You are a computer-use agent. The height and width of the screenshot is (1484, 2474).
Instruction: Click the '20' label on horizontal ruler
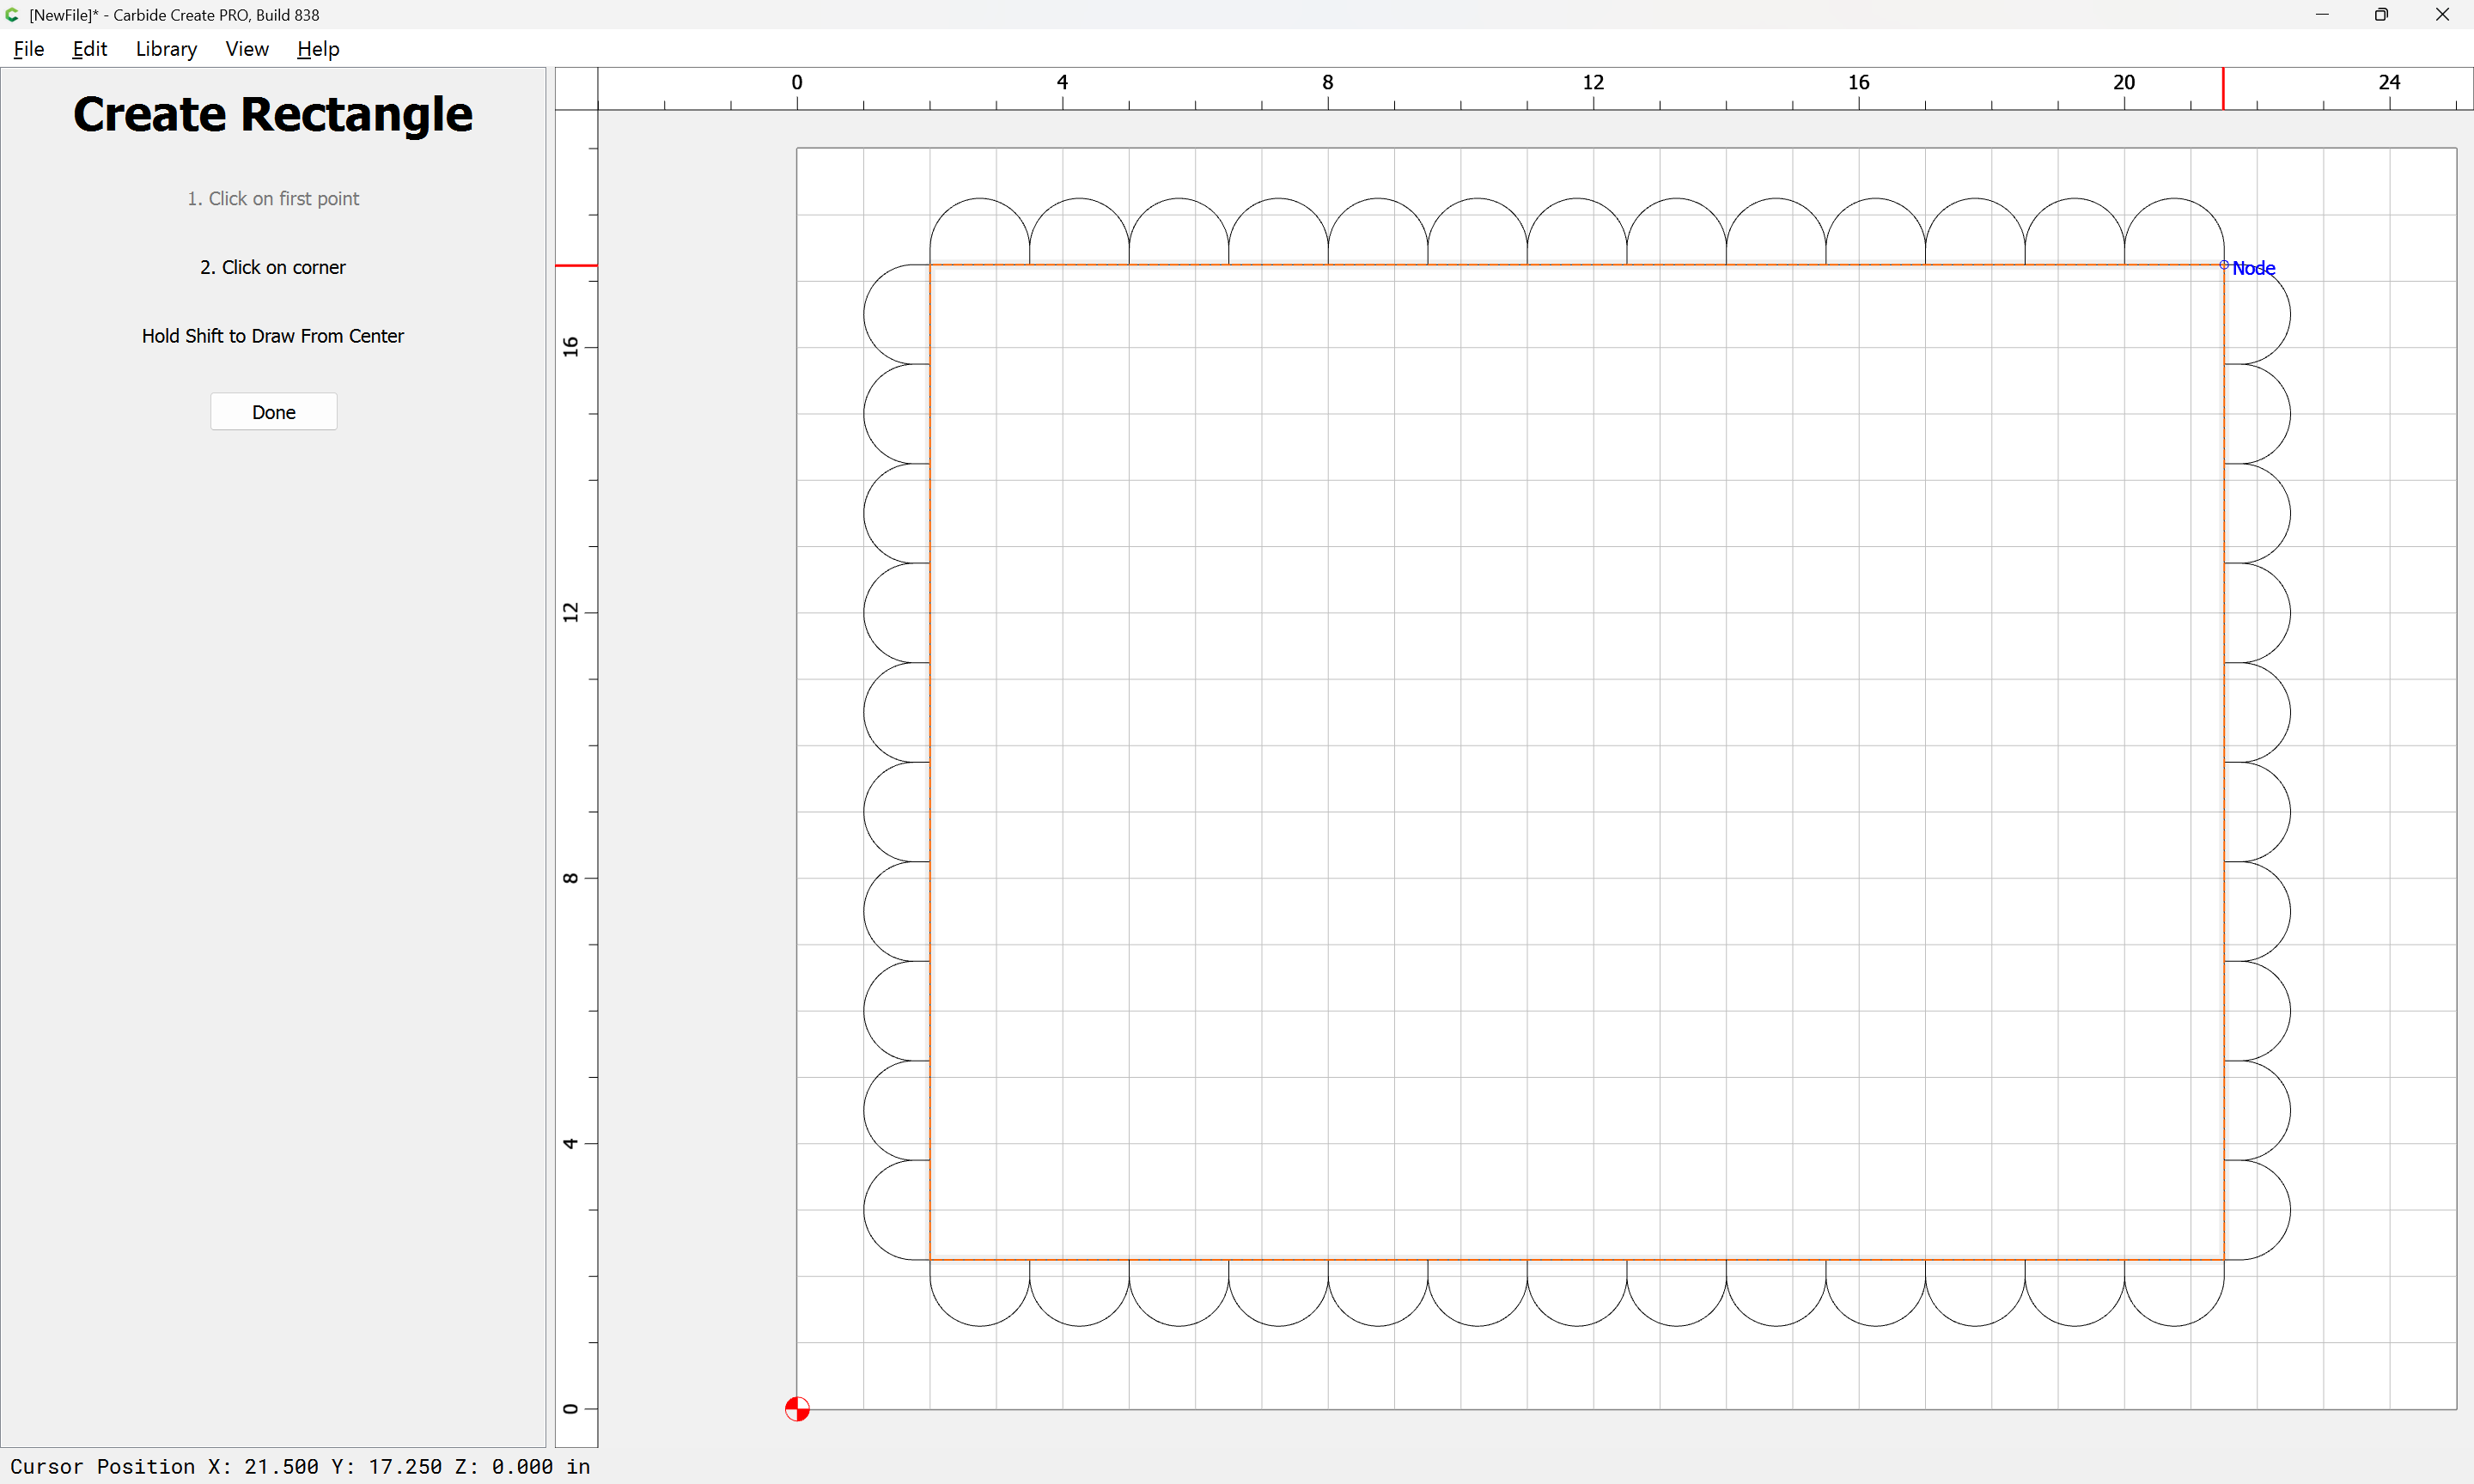[2123, 83]
